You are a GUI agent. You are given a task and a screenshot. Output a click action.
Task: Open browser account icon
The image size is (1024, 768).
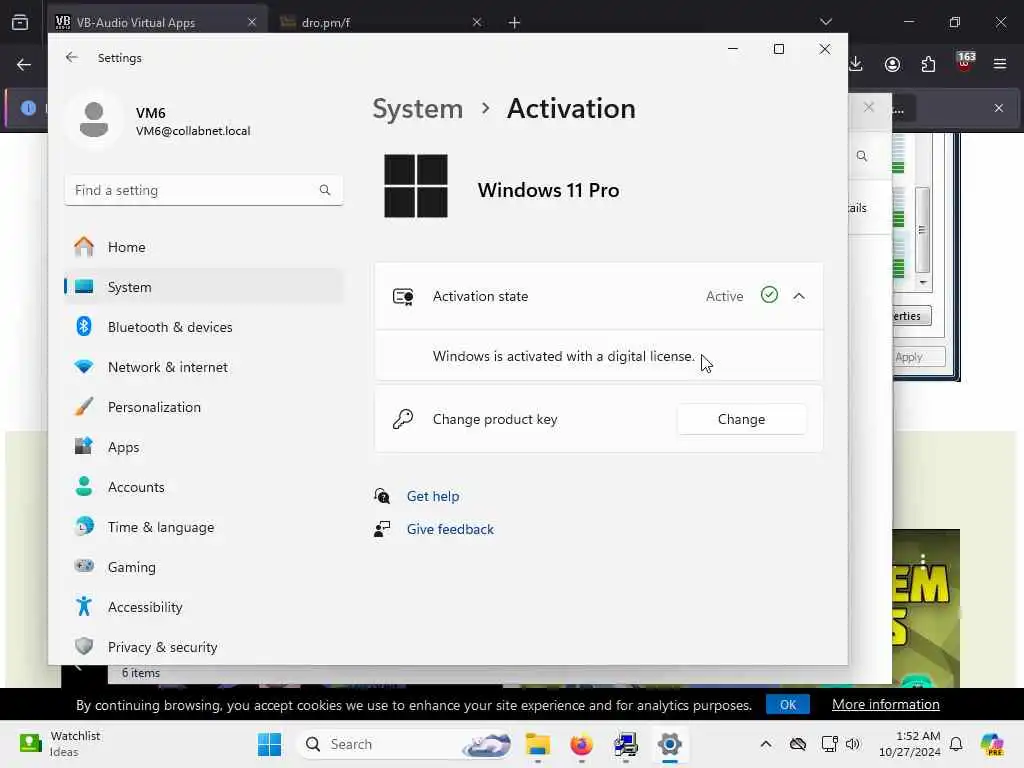tap(893, 64)
